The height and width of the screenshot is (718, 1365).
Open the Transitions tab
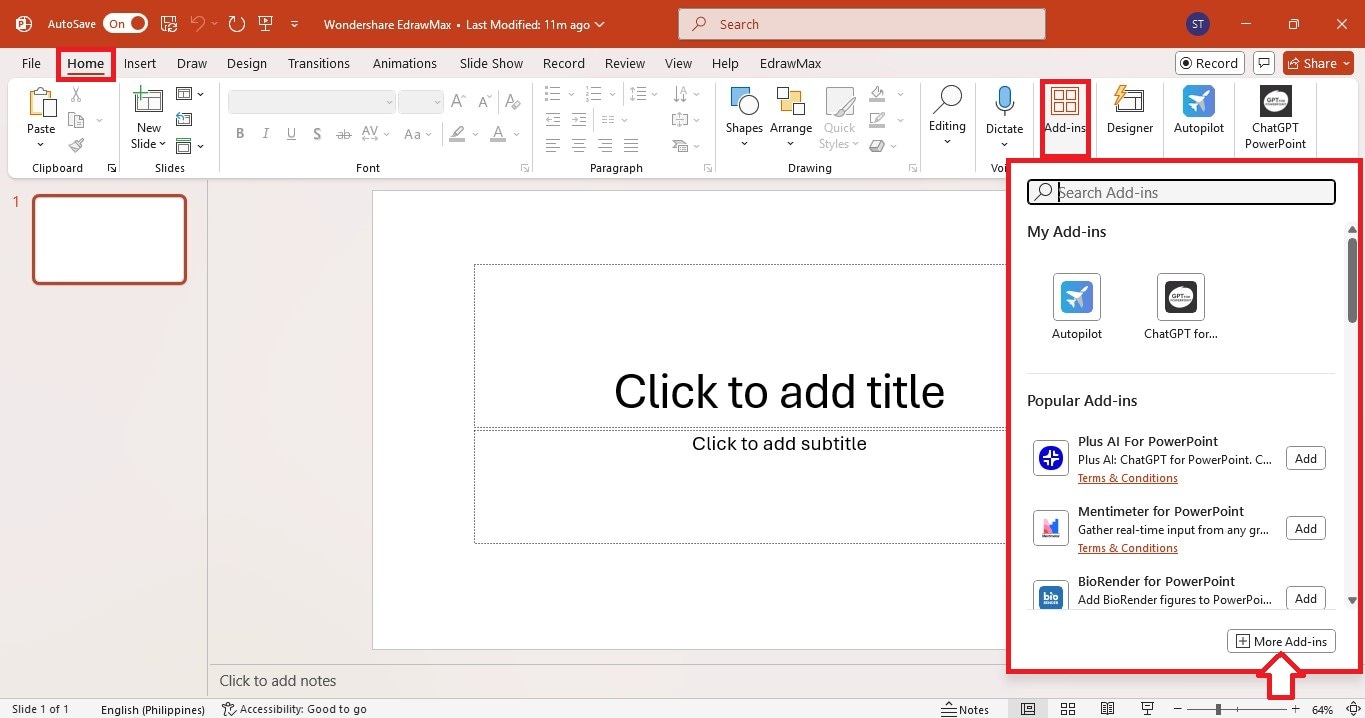pos(319,63)
